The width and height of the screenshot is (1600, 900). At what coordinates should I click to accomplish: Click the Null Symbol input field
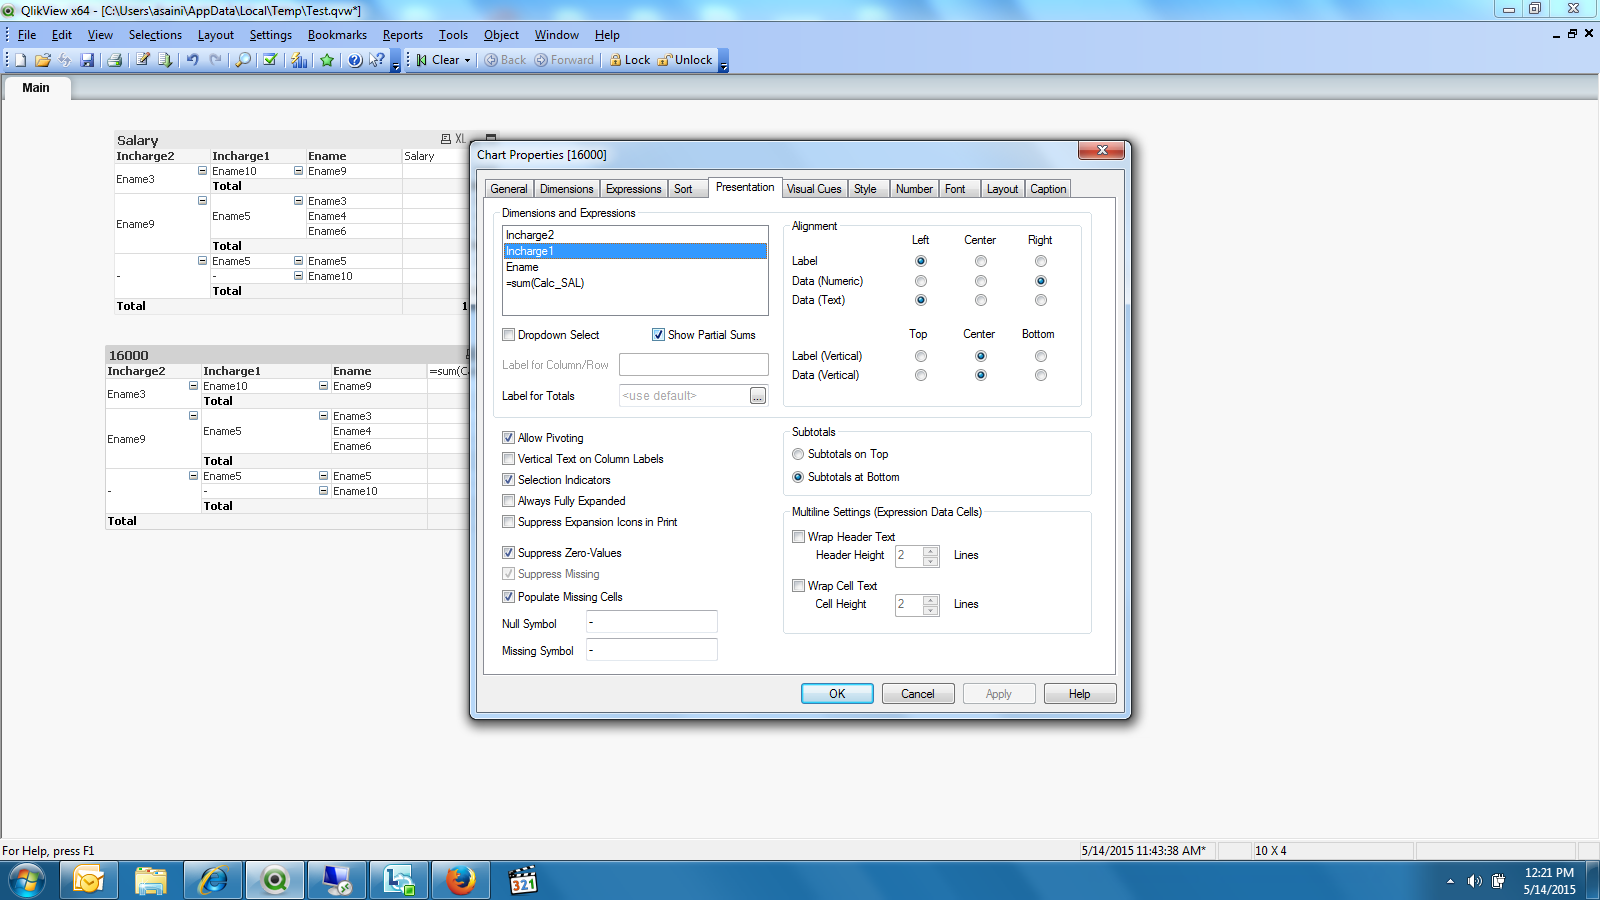click(x=651, y=622)
